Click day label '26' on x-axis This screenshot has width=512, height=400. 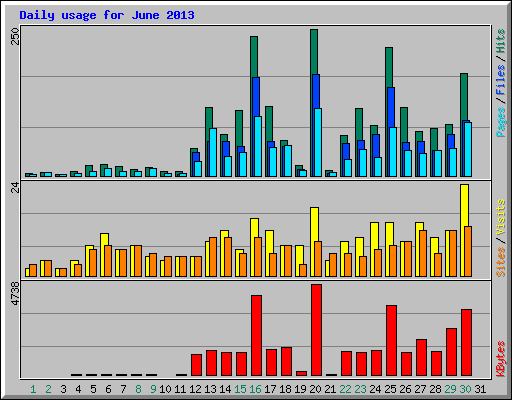405,389
